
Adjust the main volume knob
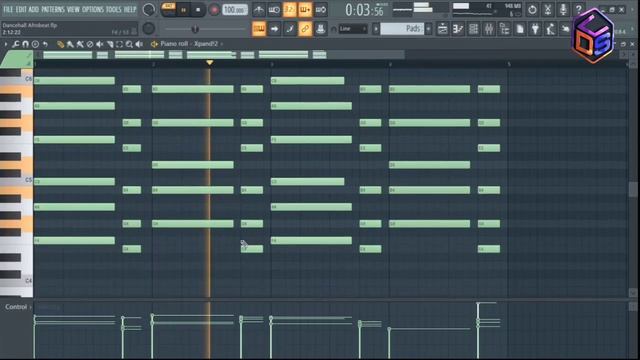149,9
